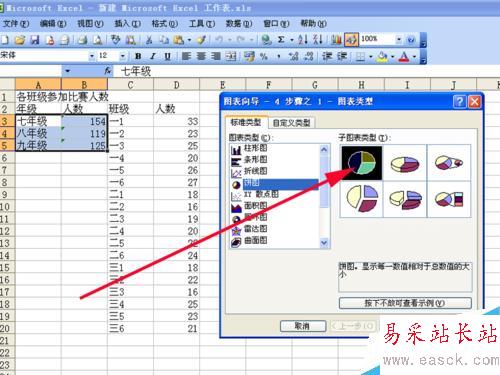Click the Sort Descending icon
This screenshot has width=500, height=375.
[x=318, y=40]
